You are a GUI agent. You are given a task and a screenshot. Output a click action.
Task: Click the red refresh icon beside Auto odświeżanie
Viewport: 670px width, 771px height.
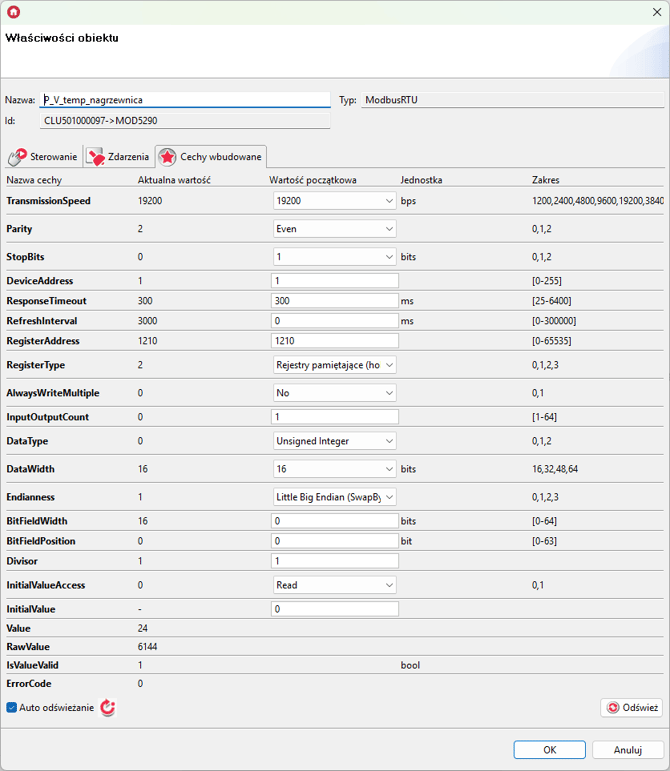point(108,707)
